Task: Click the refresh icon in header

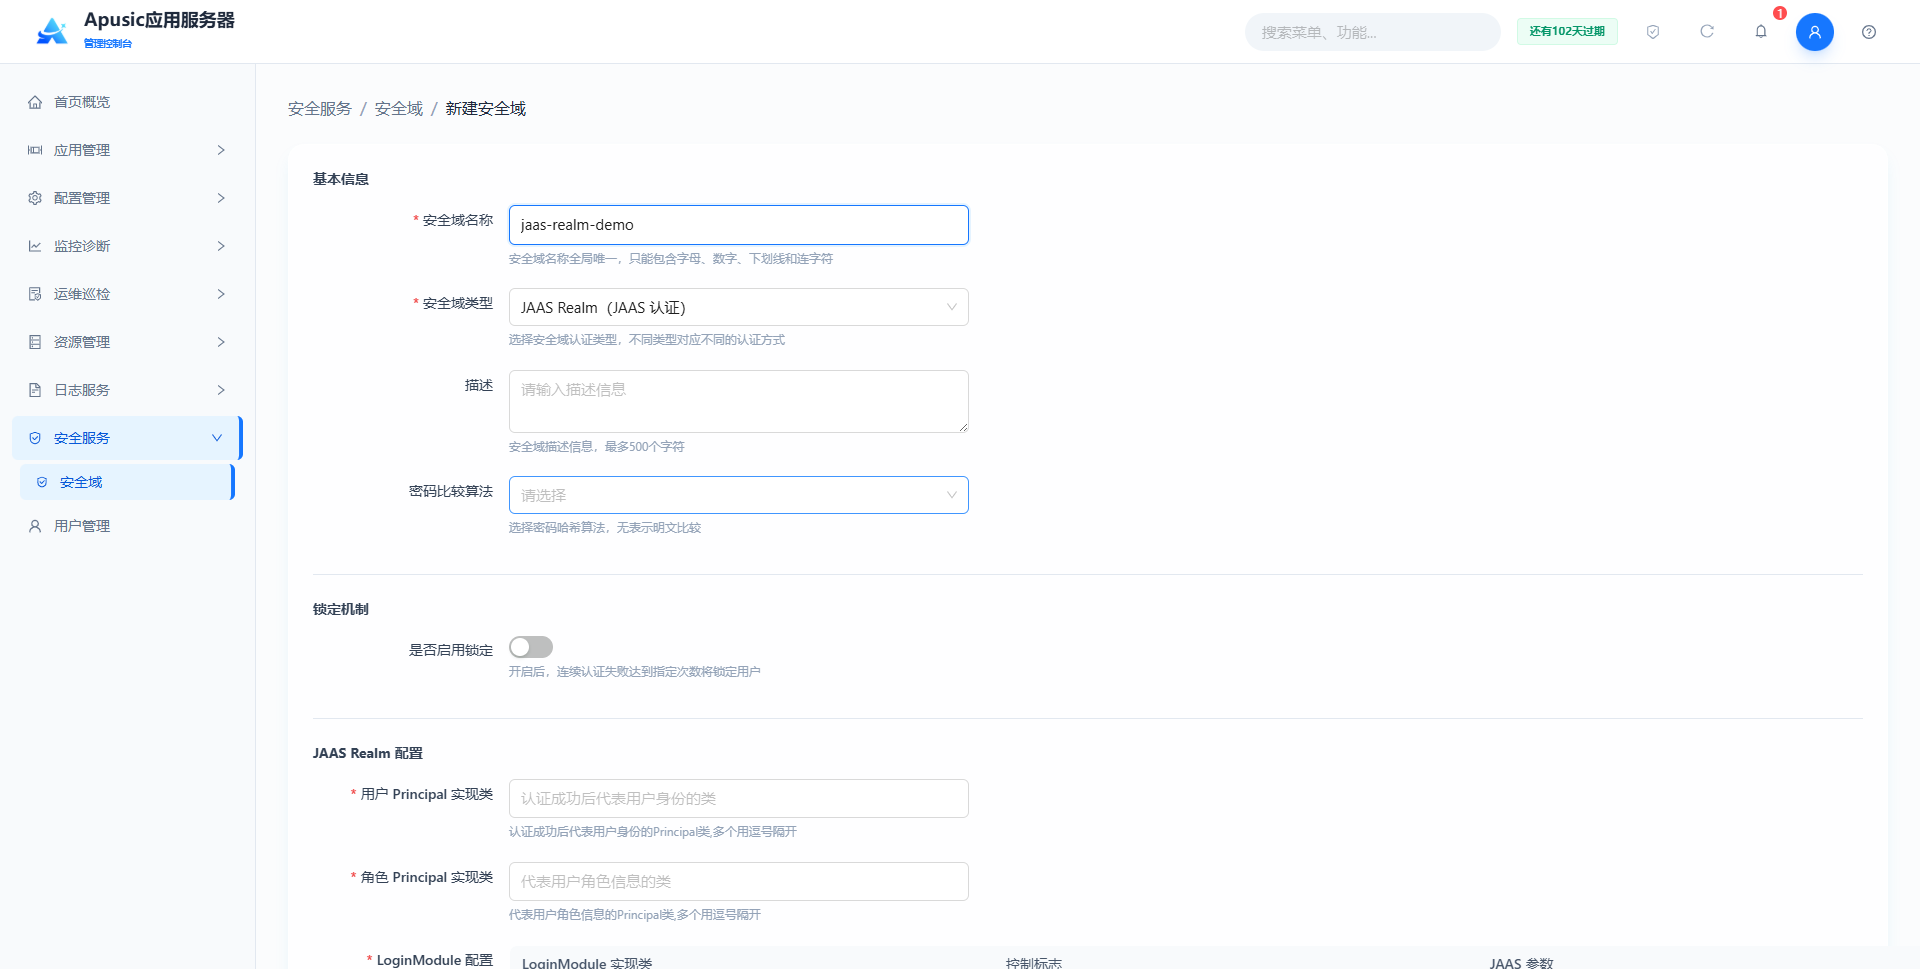Action: [x=1707, y=32]
